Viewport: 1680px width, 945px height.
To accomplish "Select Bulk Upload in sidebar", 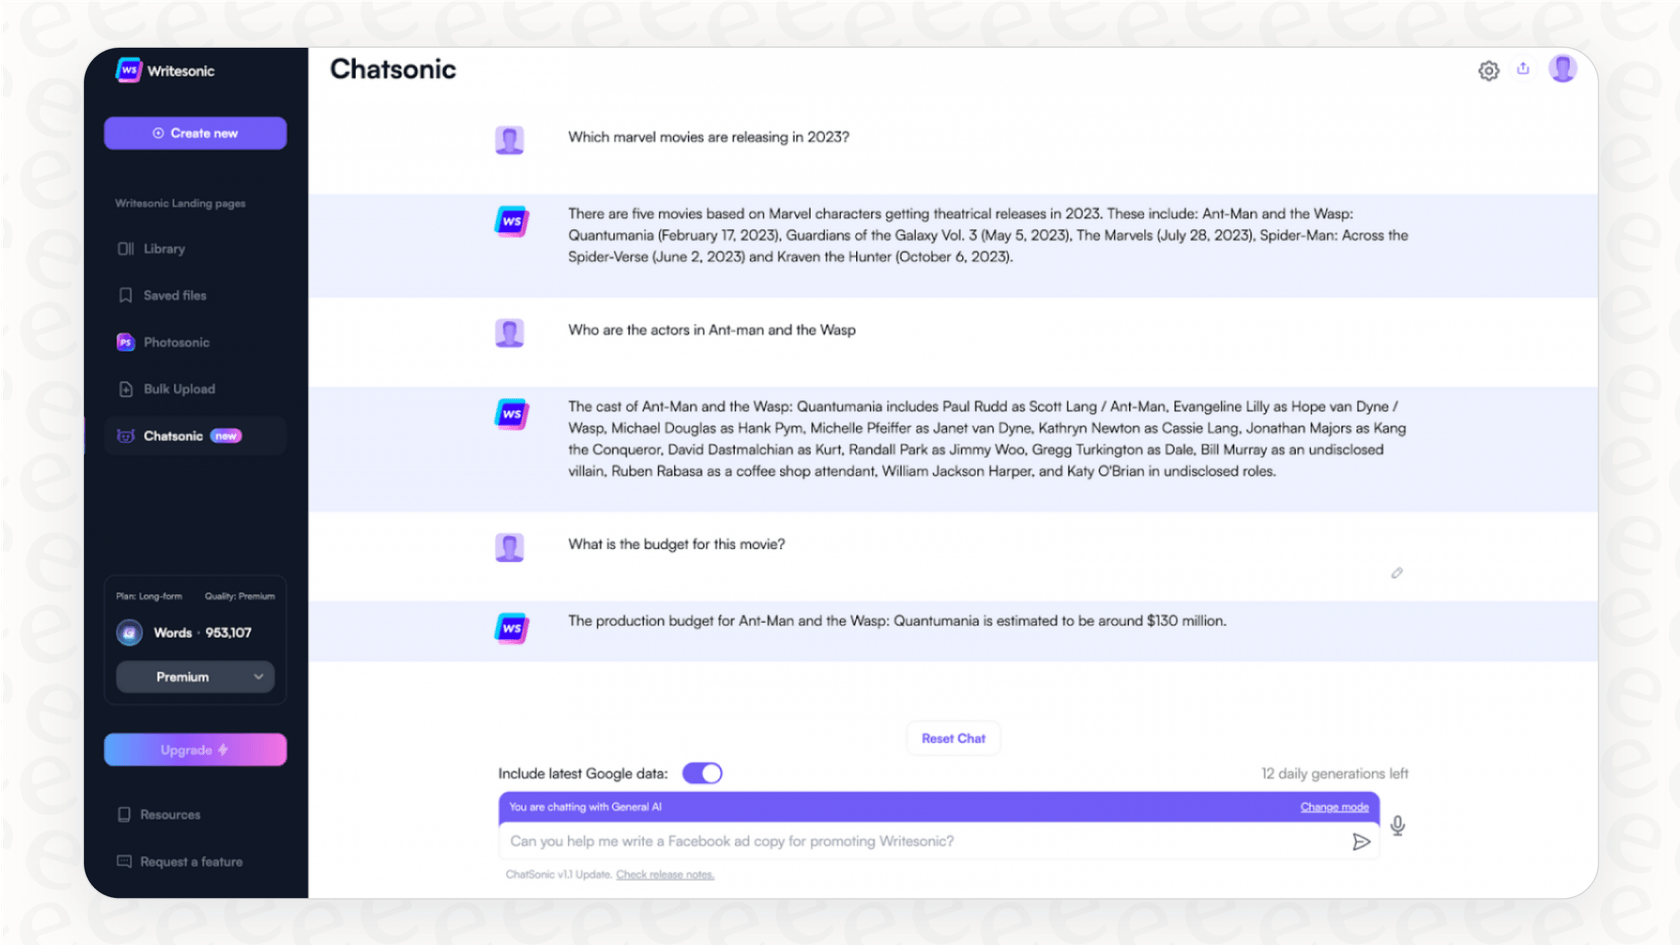I will click(x=179, y=389).
